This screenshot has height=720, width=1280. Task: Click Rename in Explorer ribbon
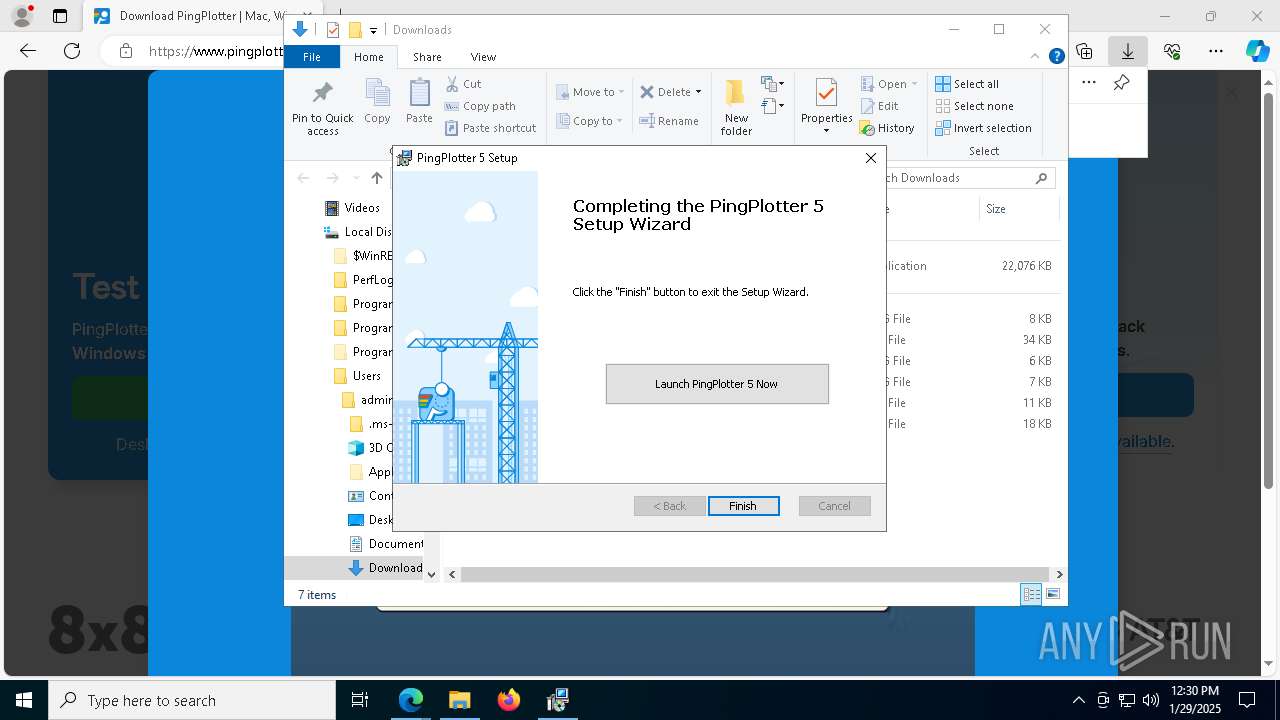point(669,121)
